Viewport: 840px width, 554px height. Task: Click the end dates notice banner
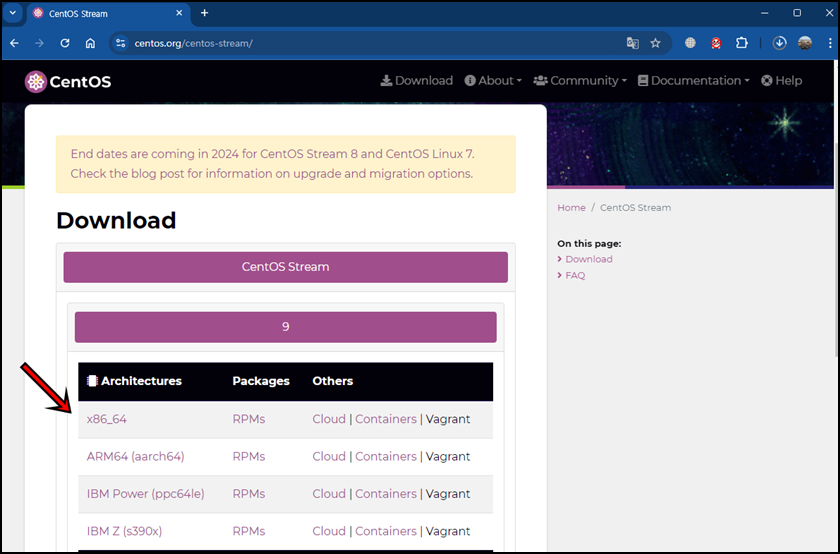click(x=286, y=164)
